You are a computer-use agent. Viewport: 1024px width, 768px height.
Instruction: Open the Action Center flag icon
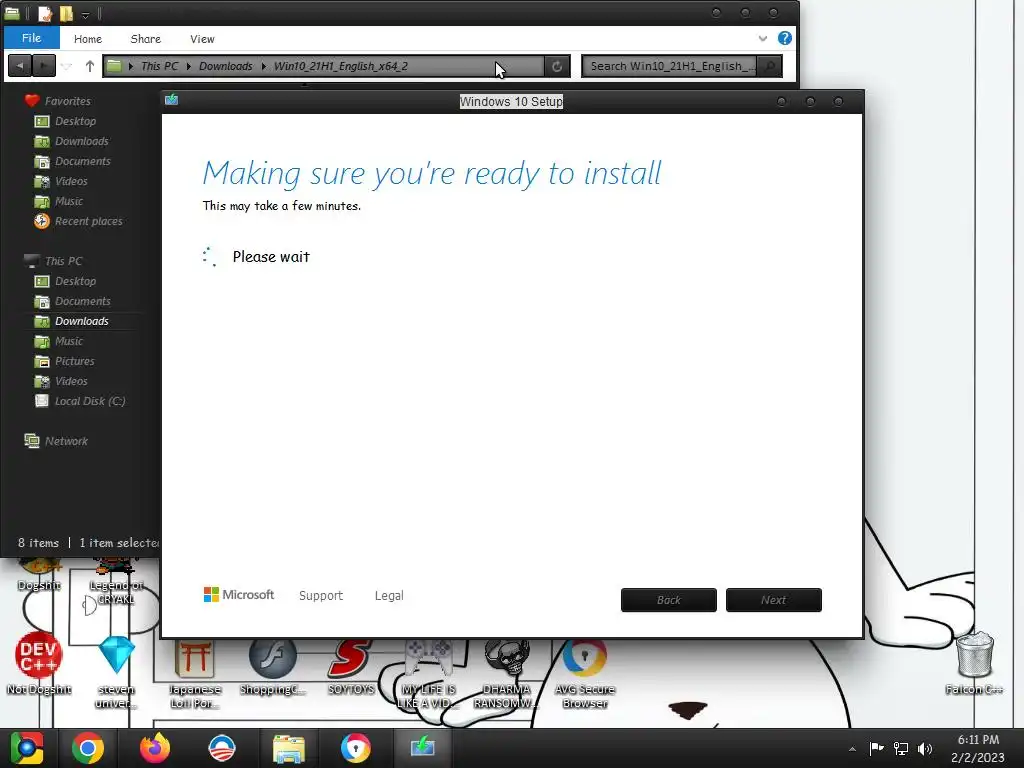point(876,748)
